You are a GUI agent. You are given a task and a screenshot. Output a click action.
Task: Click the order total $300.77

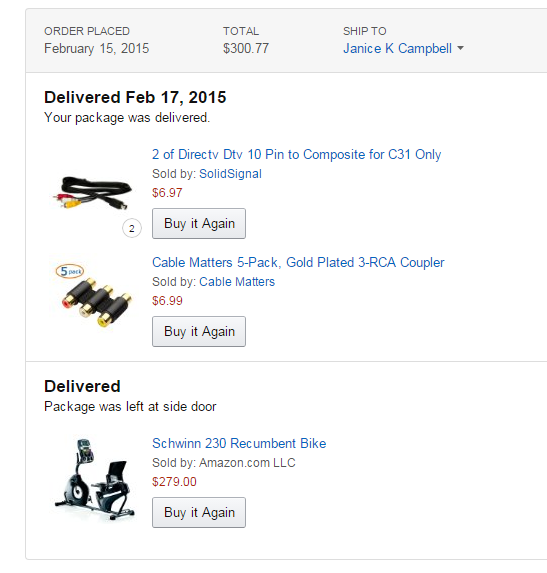[246, 49]
